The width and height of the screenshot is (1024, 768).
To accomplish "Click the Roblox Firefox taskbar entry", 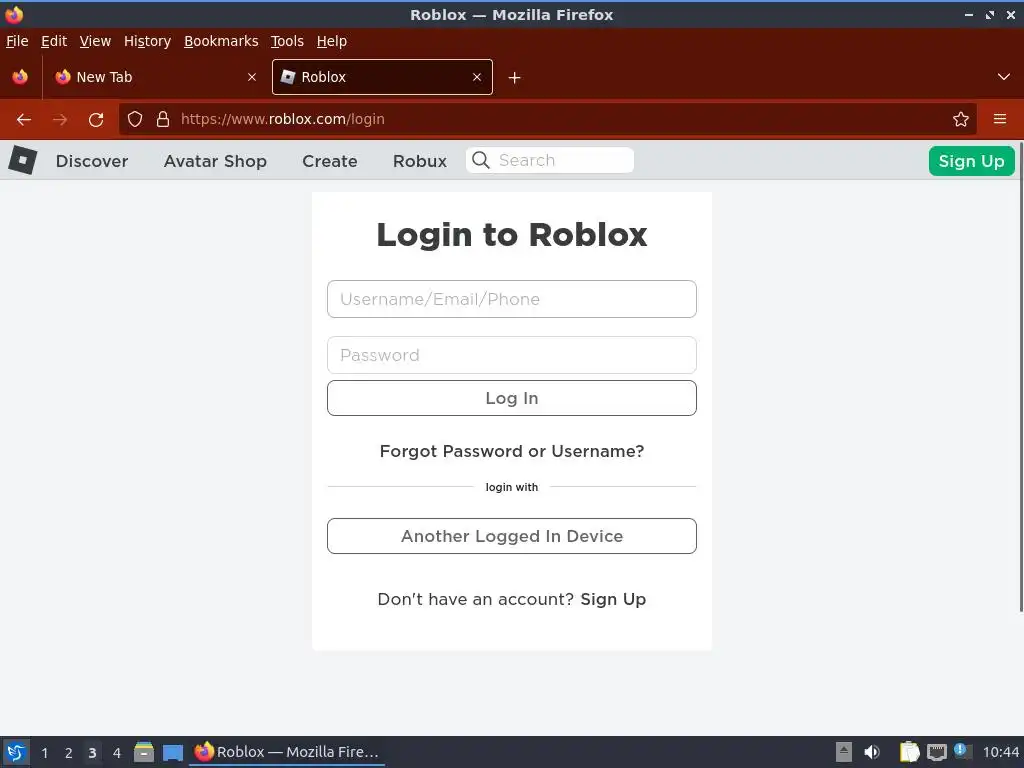I will (x=287, y=752).
